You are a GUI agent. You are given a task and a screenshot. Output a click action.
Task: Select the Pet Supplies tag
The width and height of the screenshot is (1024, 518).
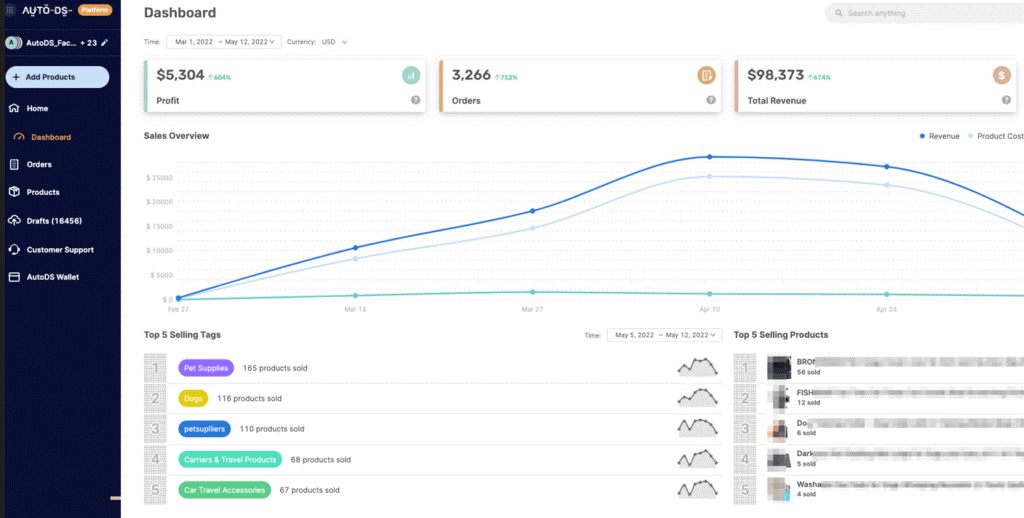[206, 368]
